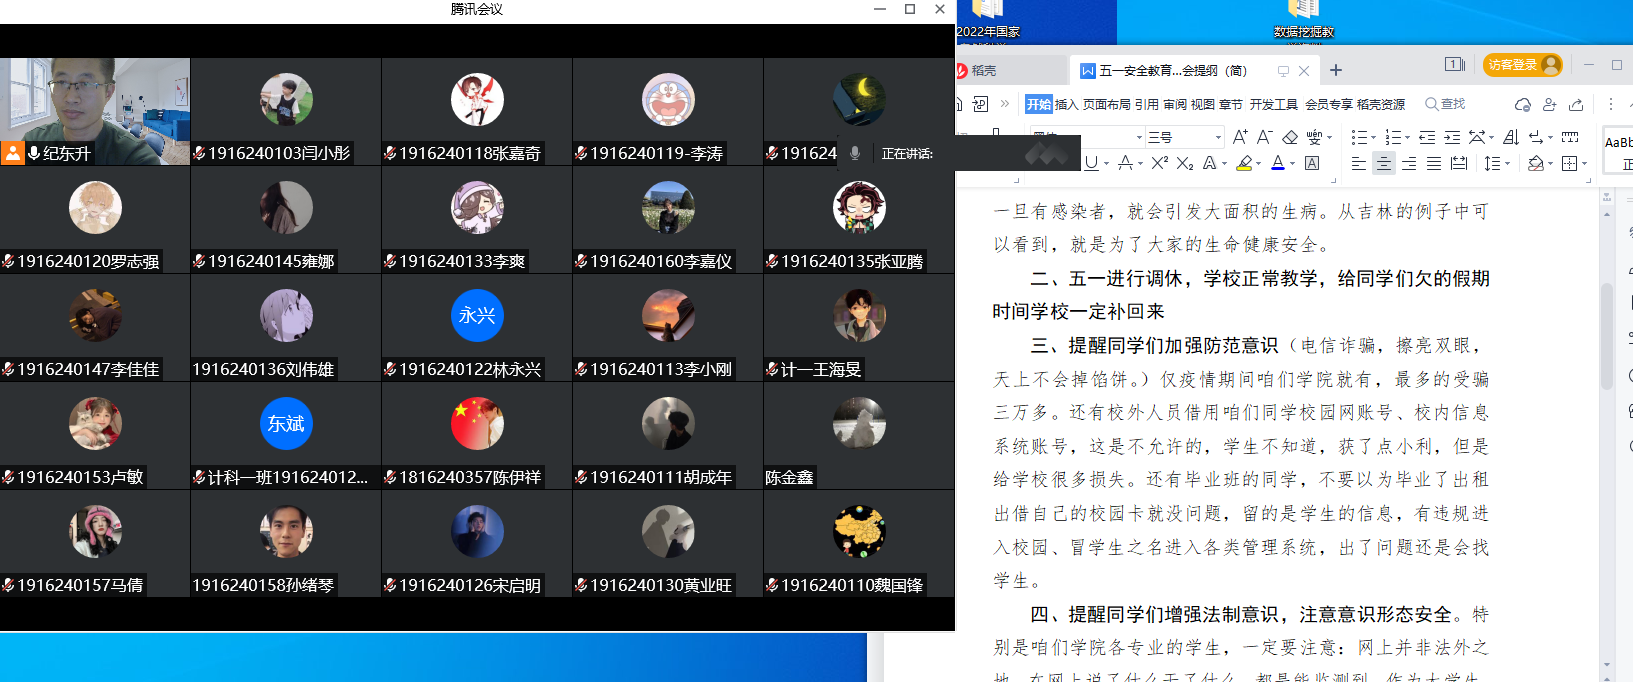This screenshot has height=682, width=1633.
Task: Increase font size with the A+ icon
Action: pyautogui.click(x=1240, y=137)
